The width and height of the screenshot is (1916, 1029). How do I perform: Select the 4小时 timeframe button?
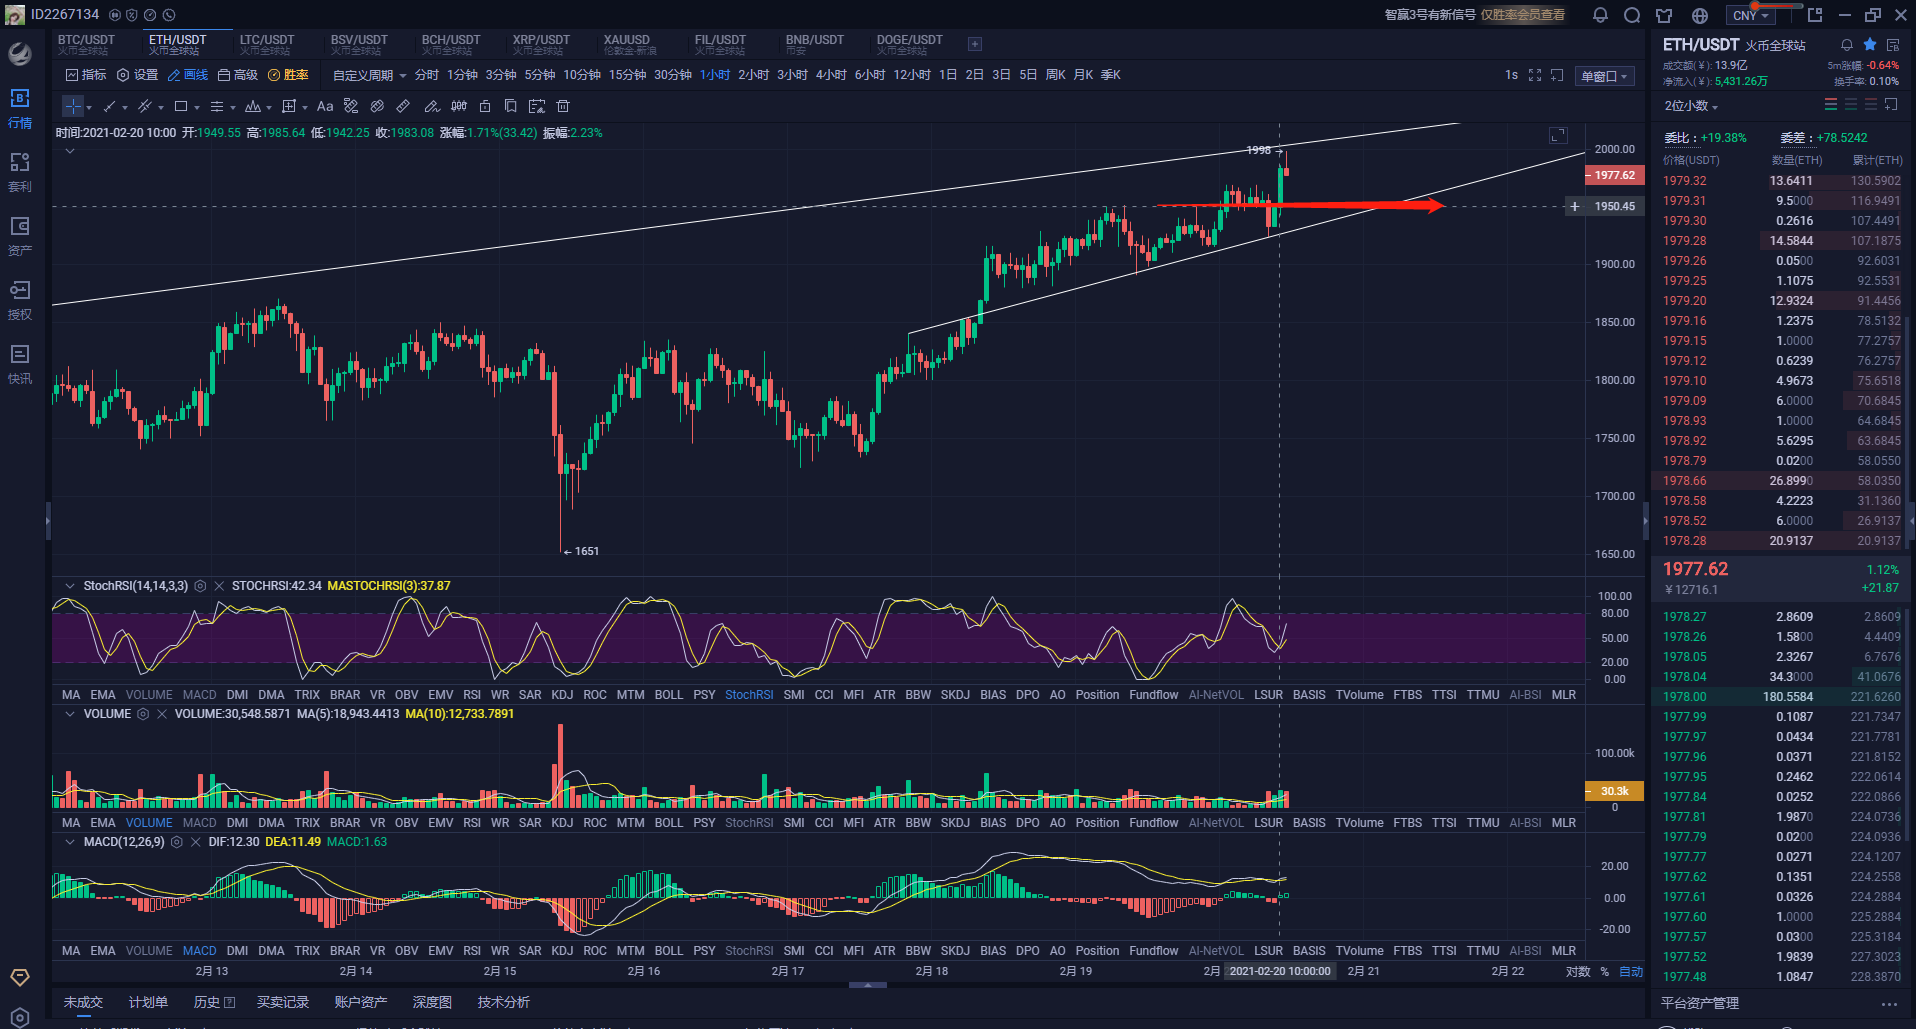(831, 75)
